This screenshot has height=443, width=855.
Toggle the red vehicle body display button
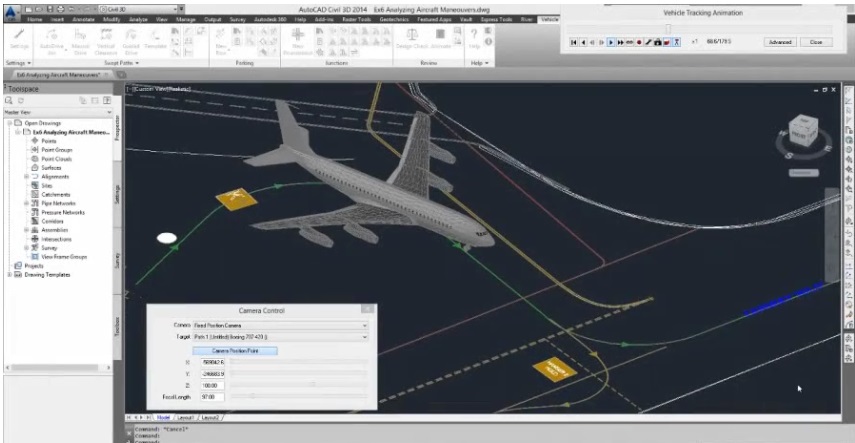[x=667, y=42]
